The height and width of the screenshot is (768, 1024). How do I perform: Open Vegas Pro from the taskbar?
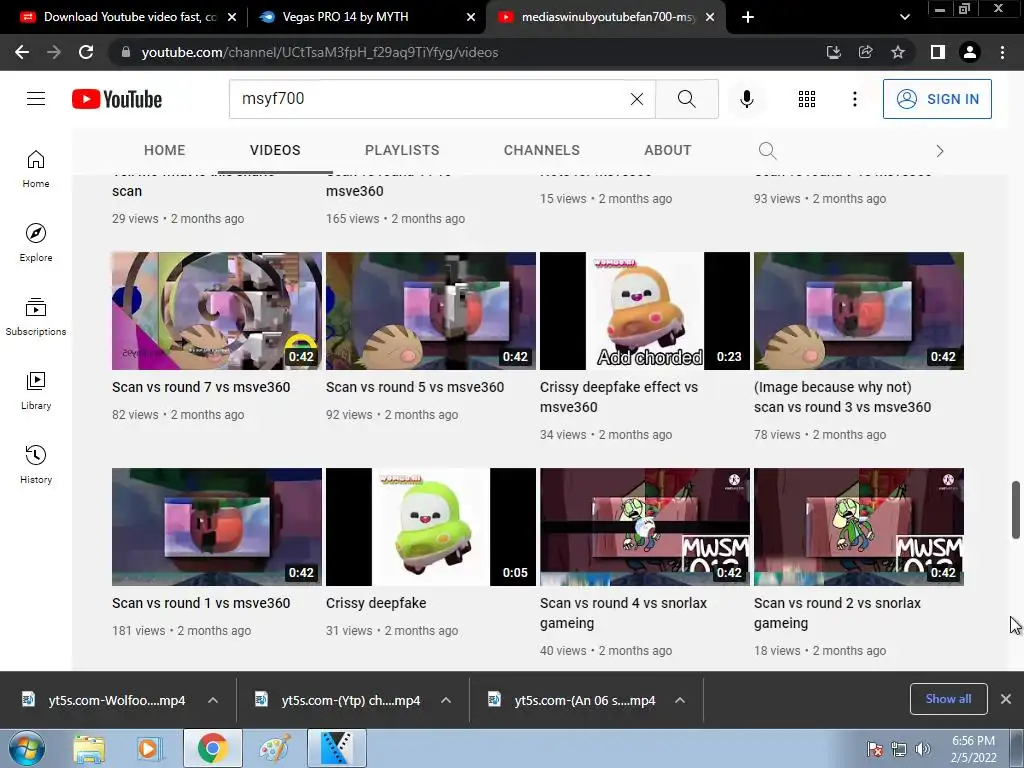pyautogui.click(x=337, y=748)
